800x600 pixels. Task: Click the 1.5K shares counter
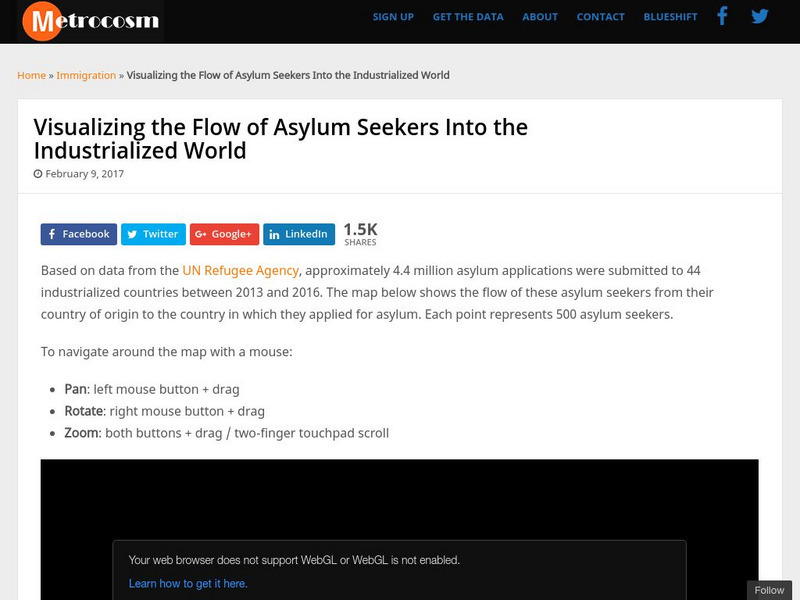coord(360,233)
